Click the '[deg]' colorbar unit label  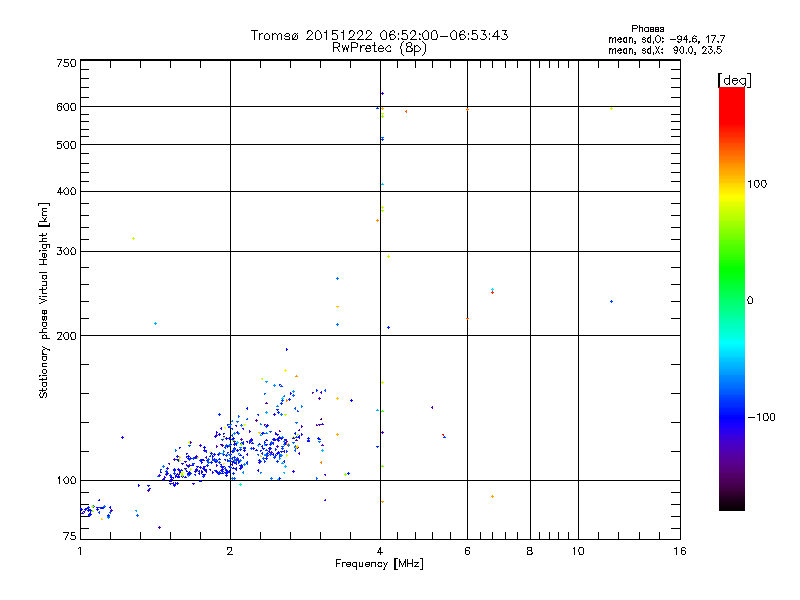[734, 80]
